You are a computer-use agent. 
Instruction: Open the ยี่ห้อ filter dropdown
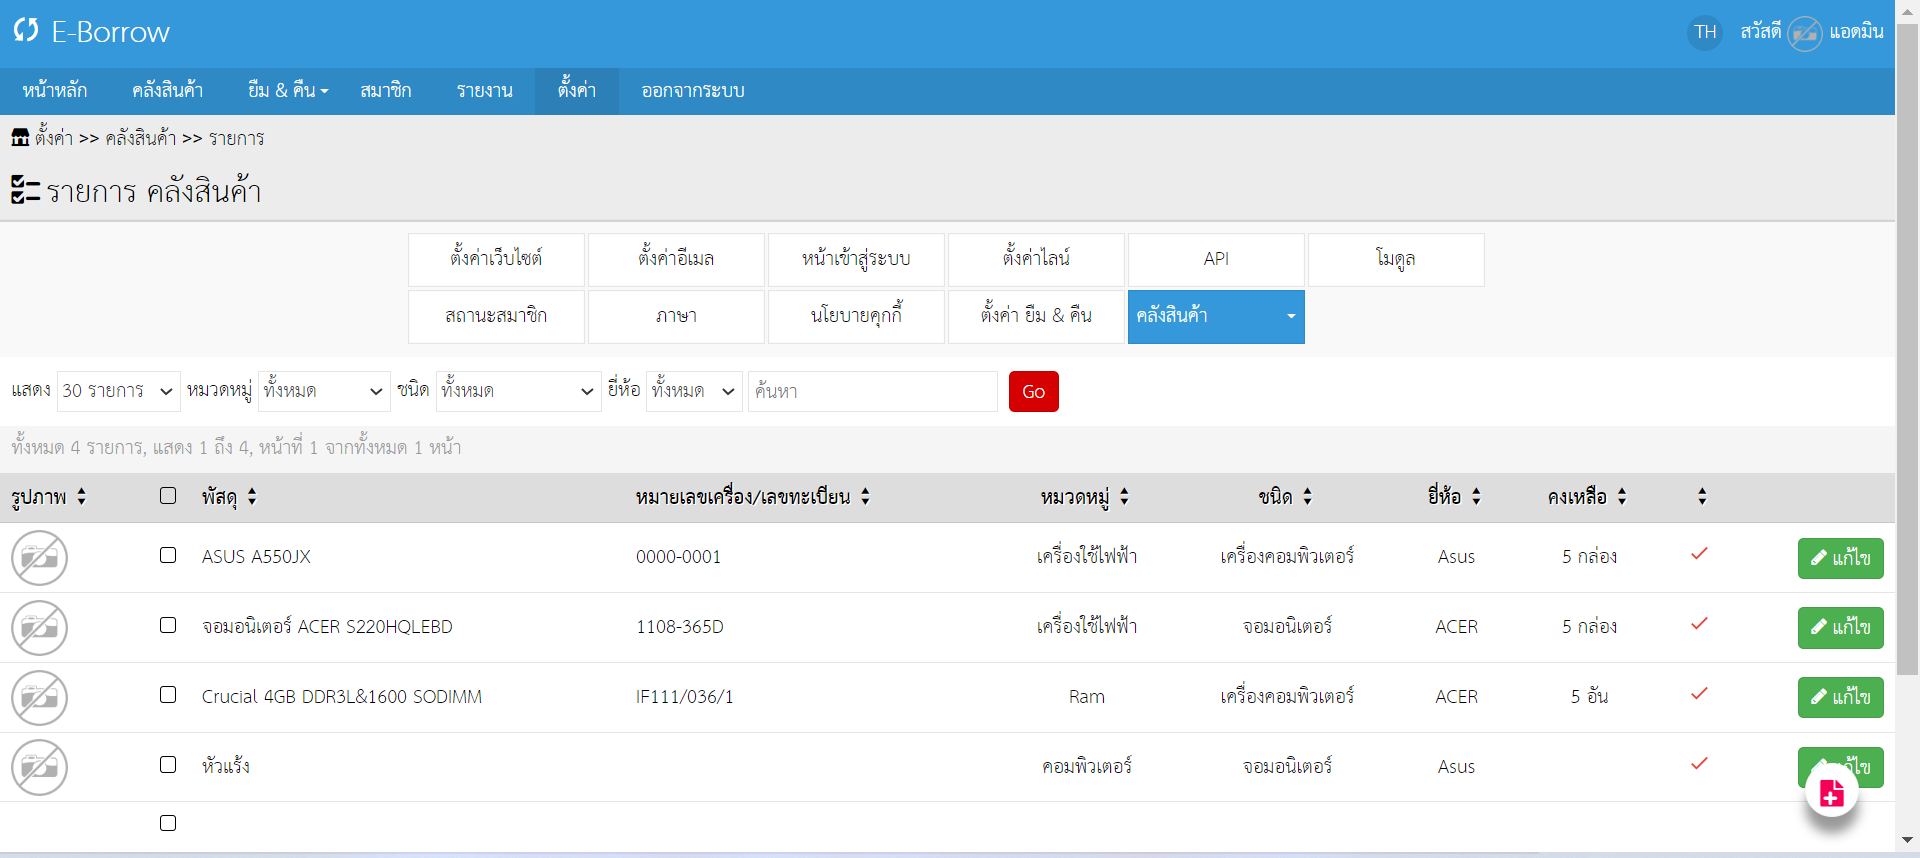pos(694,391)
